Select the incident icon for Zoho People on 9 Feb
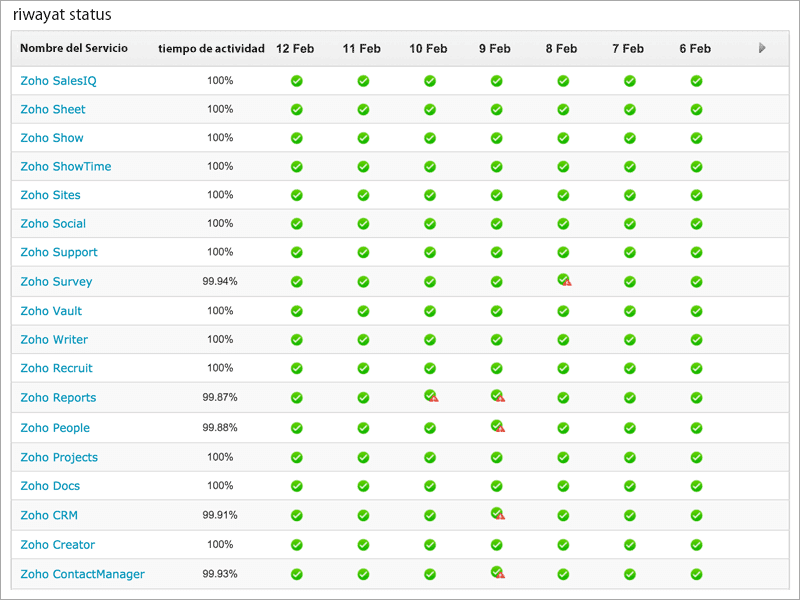This screenshot has width=800, height=600. (x=496, y=427)
